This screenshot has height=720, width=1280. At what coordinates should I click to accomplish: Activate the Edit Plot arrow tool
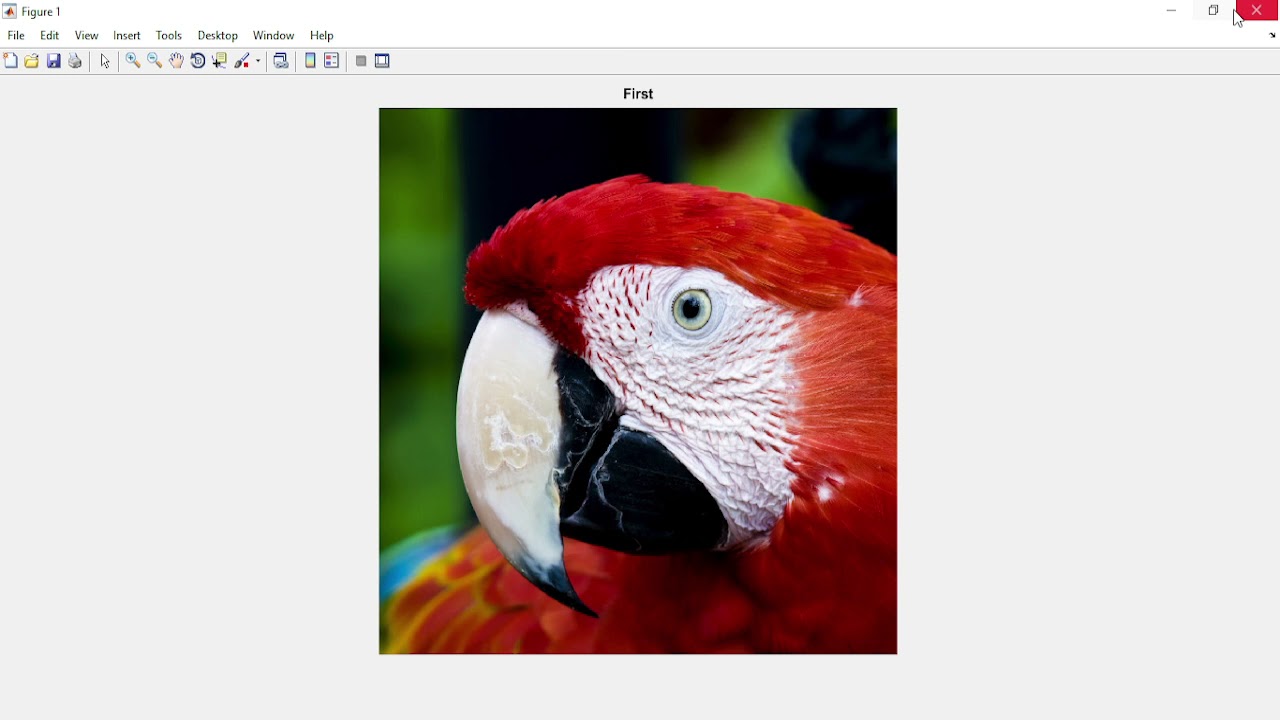(x=105, y=61)
